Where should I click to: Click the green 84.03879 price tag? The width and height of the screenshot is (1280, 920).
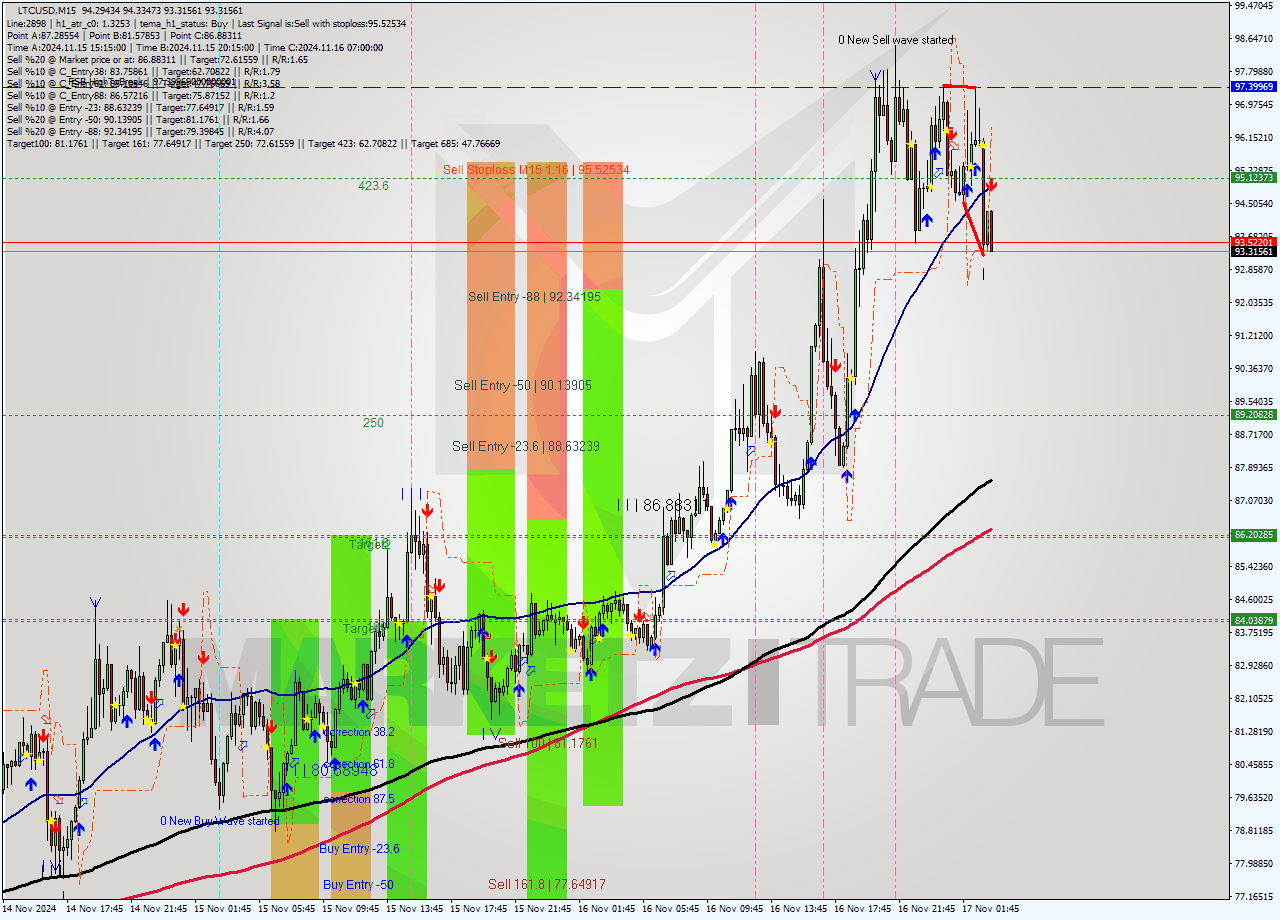[x=1253, y=620]
